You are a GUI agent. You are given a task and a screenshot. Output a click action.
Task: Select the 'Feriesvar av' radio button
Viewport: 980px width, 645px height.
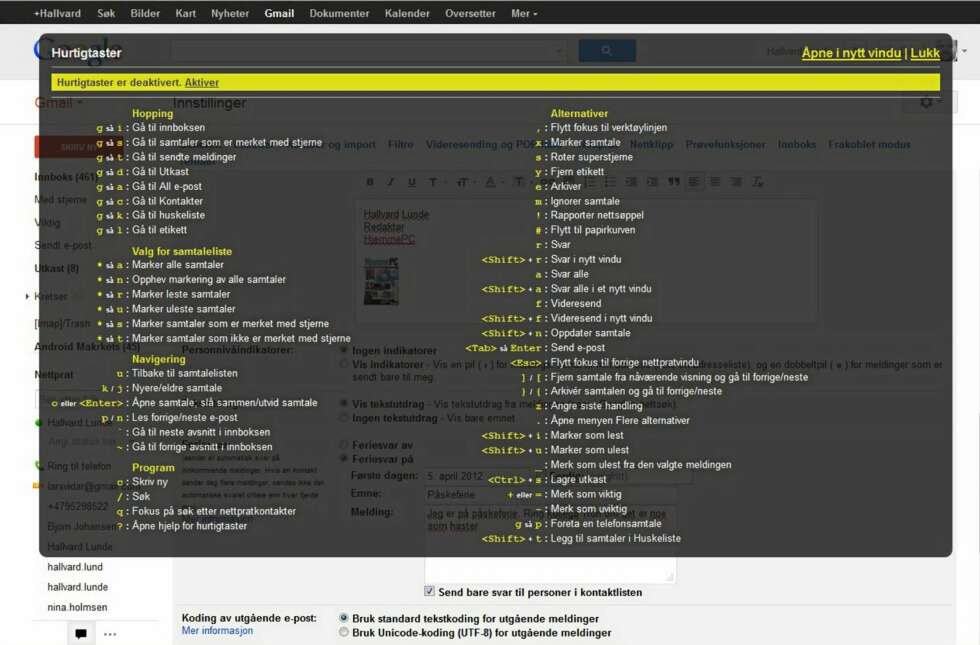343,445
